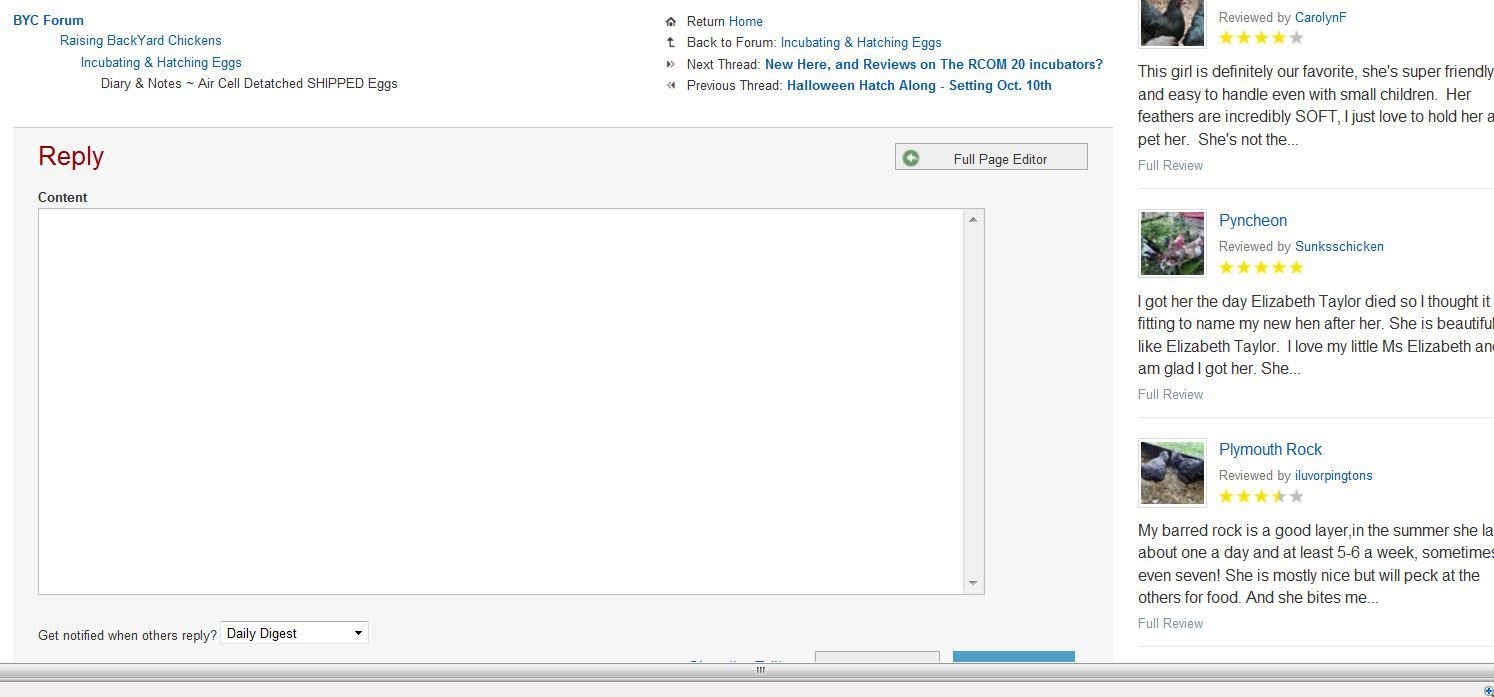1494x697 pixels.
Task: Click the house icon beside Return Home
Action: point(671,21)
